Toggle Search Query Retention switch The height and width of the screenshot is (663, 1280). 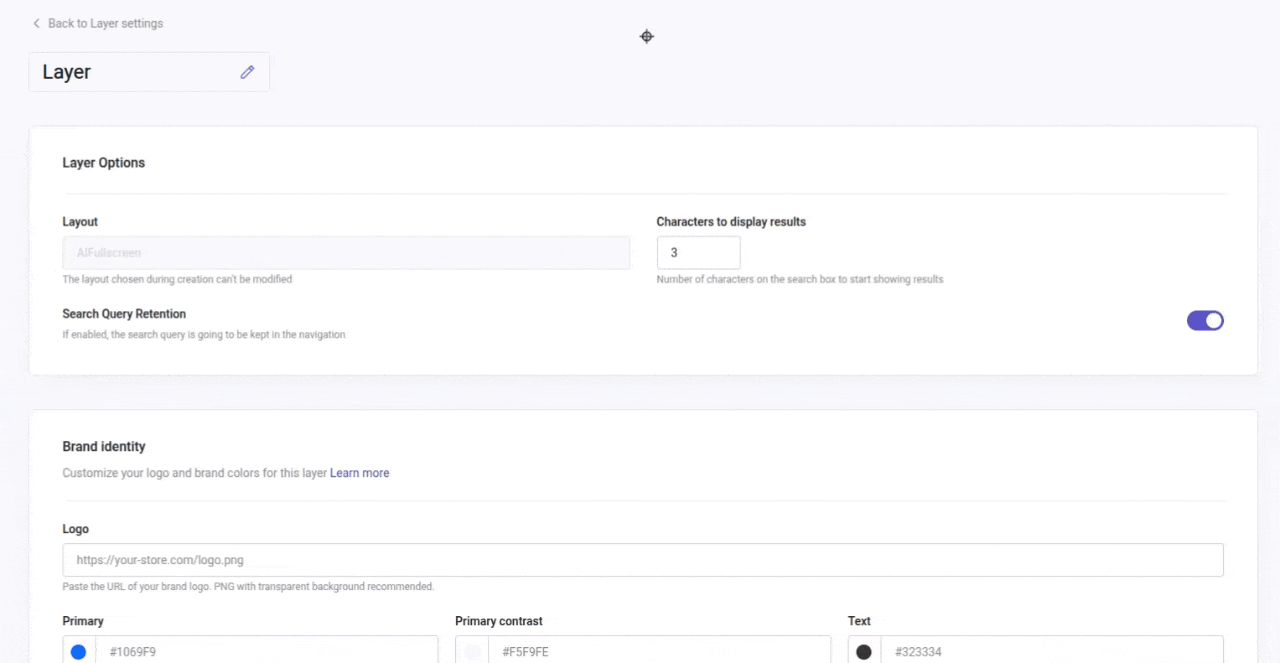coord(1205,320)
